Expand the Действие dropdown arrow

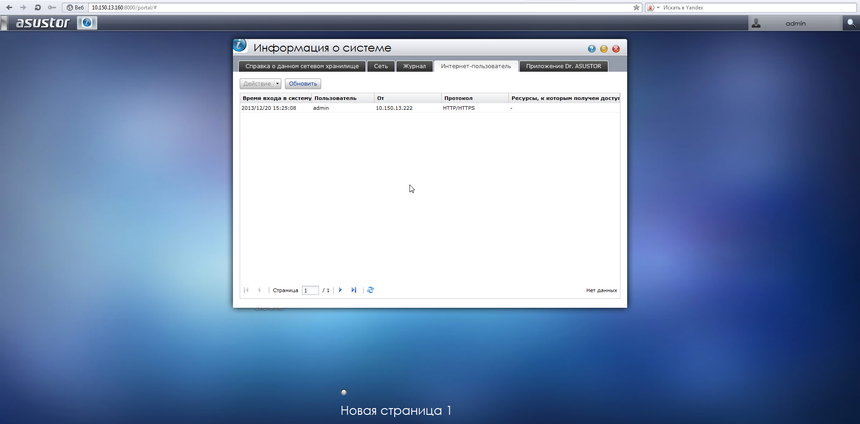point(277,84)
